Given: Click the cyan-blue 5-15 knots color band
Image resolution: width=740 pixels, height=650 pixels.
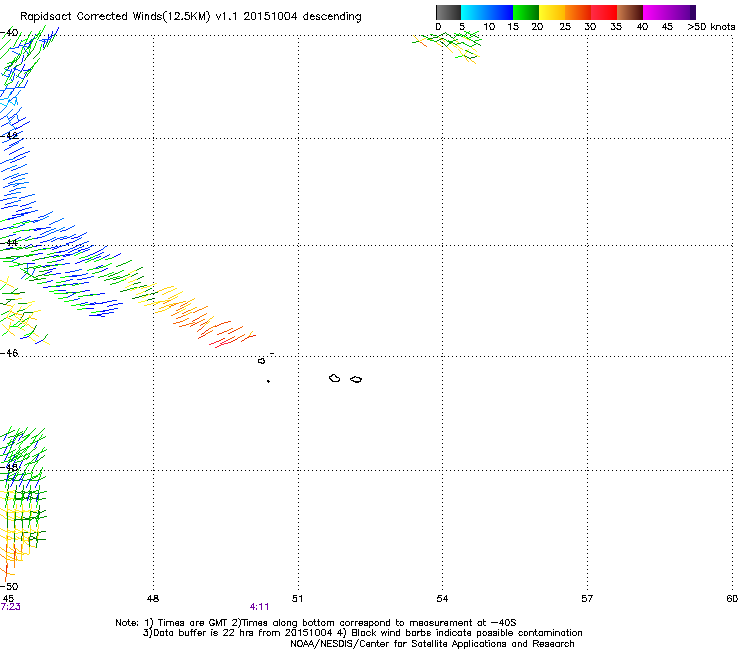Looking at the screenshot, I should click(487, 12).
